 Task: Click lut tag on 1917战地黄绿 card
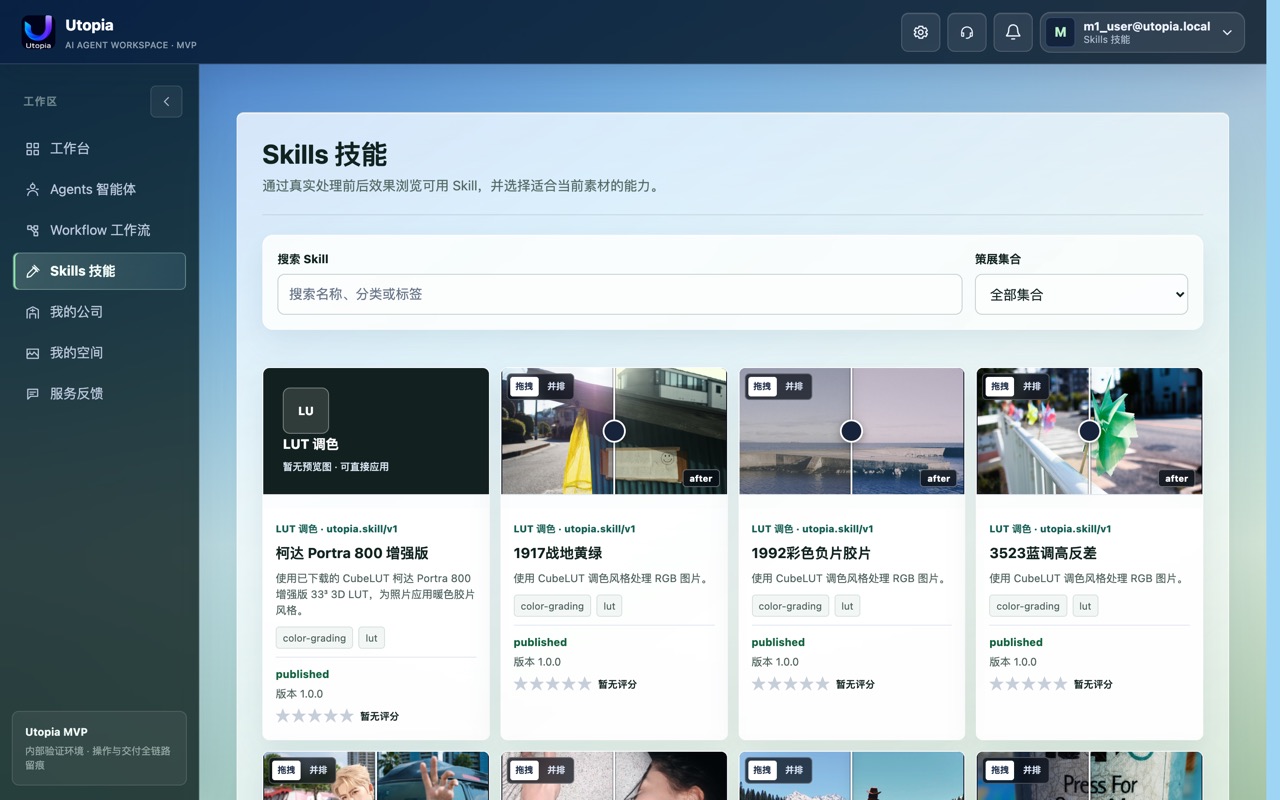pyautogui.click(x=609, y=606)
